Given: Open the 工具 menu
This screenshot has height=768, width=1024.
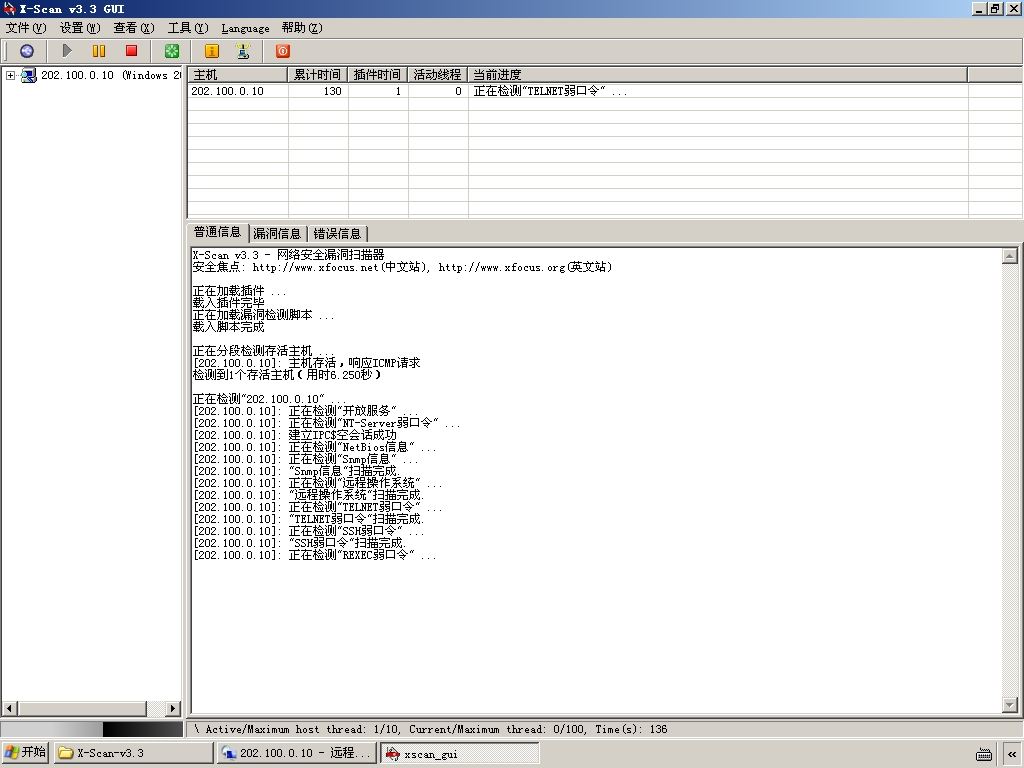Looking at the screenshot, I should [187, 28].
